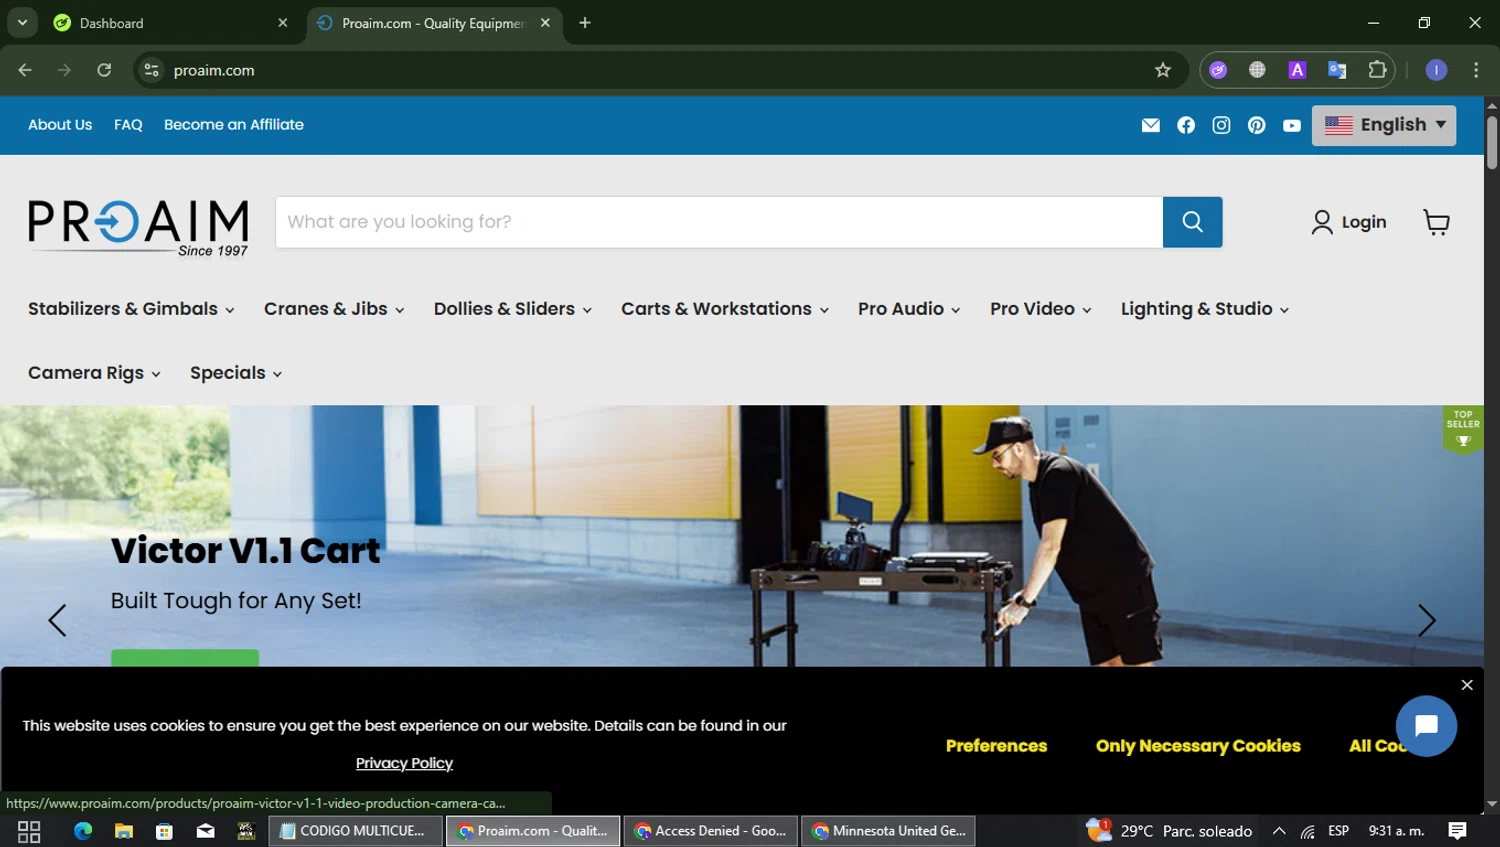The image size is (1500, 847).
Task: Switch to Access Denied Chrome taskbar window
Action: tap(710, 831)
